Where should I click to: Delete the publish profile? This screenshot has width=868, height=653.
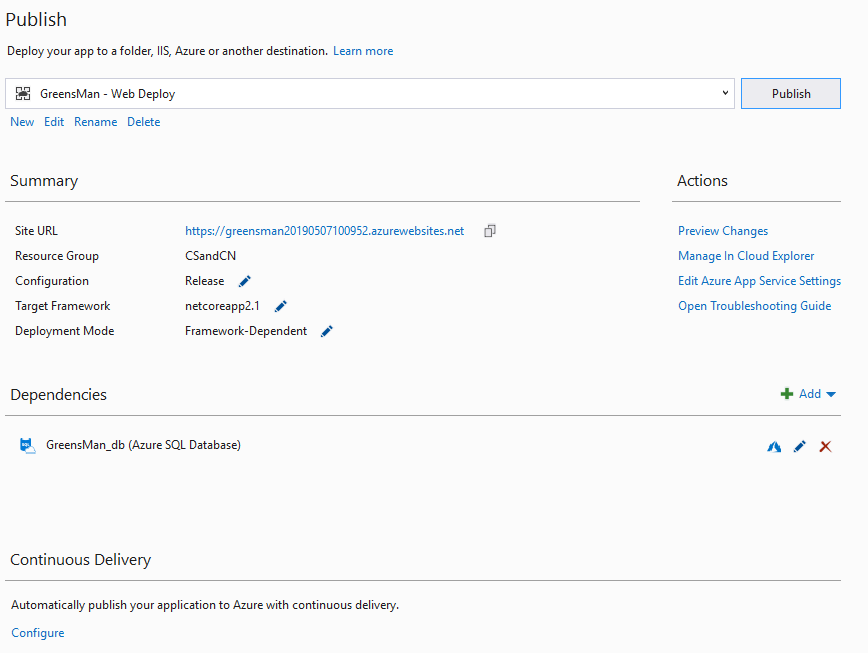pyautogui.click(x=144, y=122)
